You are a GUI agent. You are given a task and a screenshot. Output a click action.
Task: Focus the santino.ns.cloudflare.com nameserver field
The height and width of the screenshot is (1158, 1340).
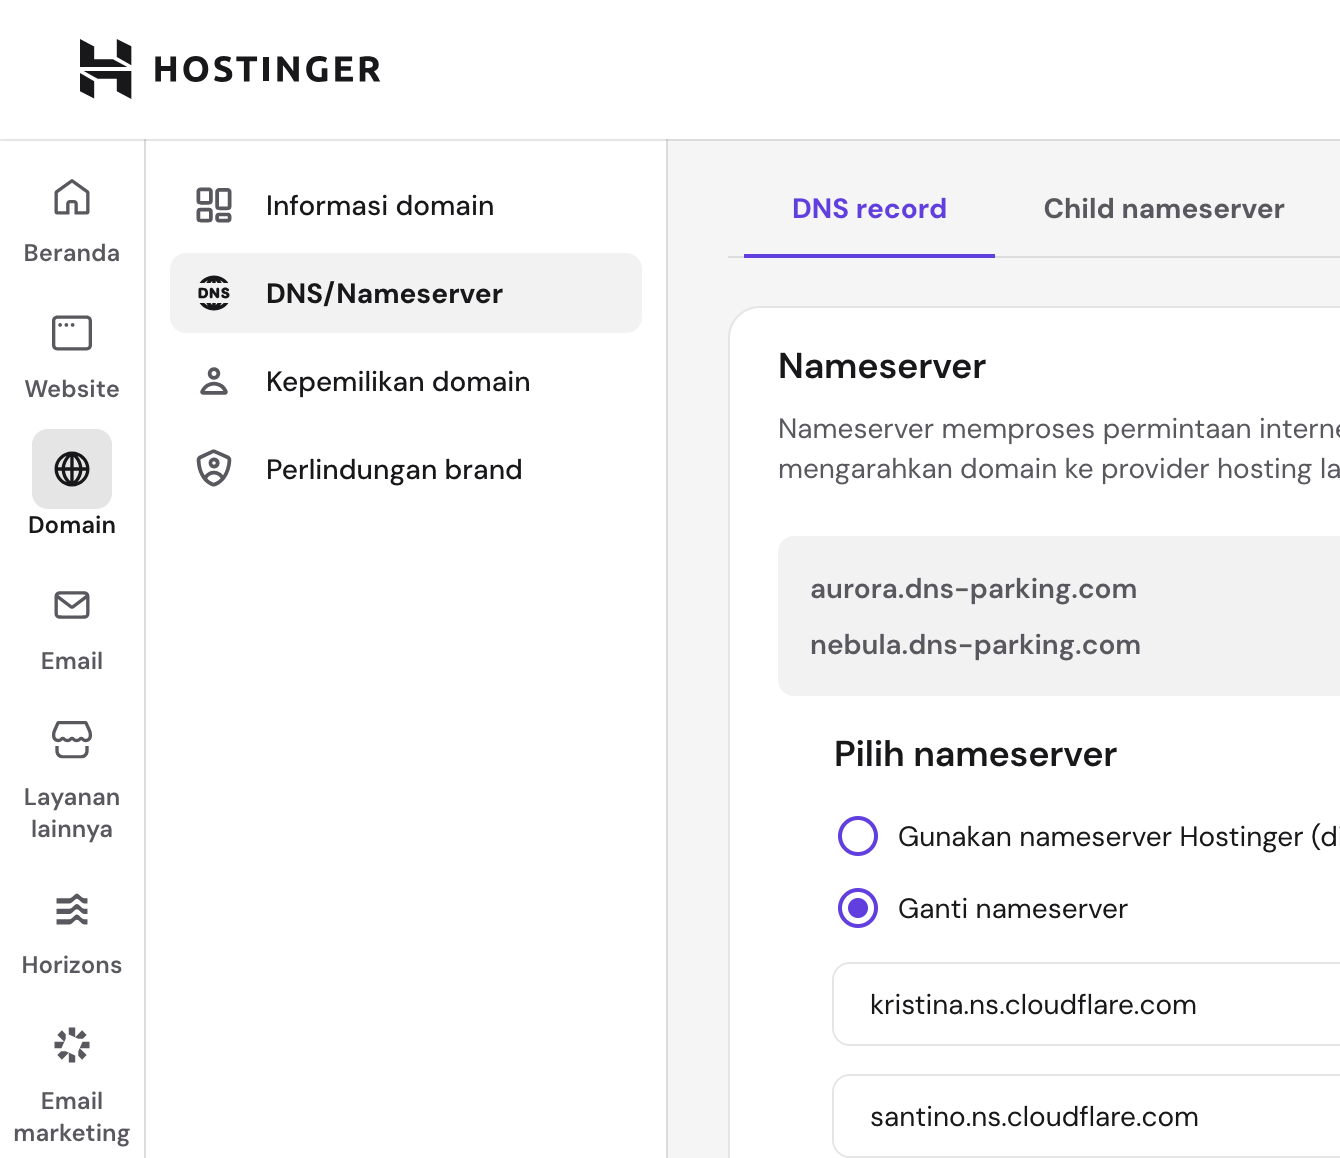[x=1086, y=1116]
